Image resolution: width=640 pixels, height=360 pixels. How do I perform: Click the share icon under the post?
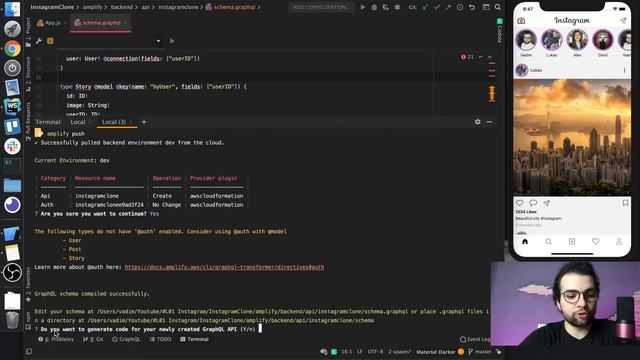tap(547, 203)
